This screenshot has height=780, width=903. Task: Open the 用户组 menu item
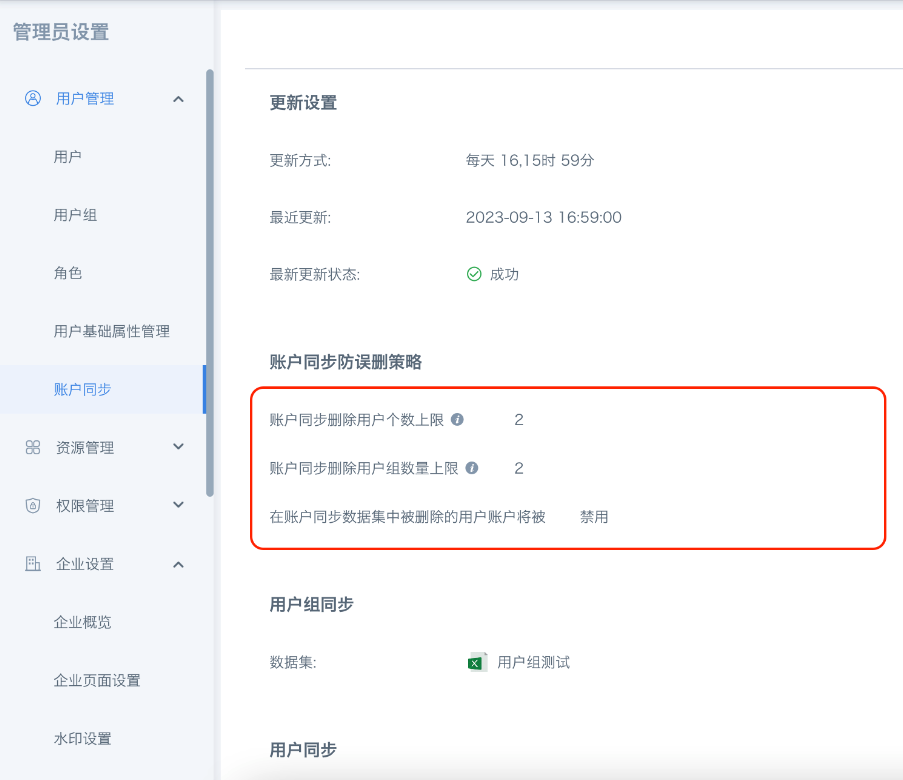click(75, 215)
